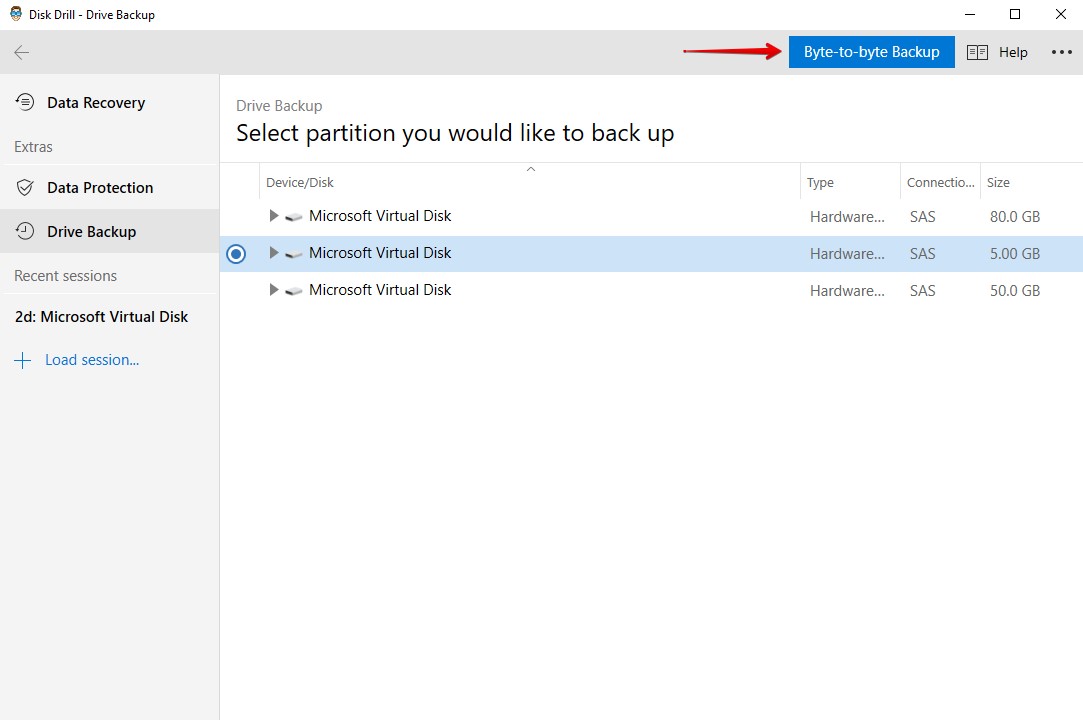Open recent session 2d: Microsoft Virtual Disk
The width and height of the screenshot is (1083, 720).
point(102,316)
